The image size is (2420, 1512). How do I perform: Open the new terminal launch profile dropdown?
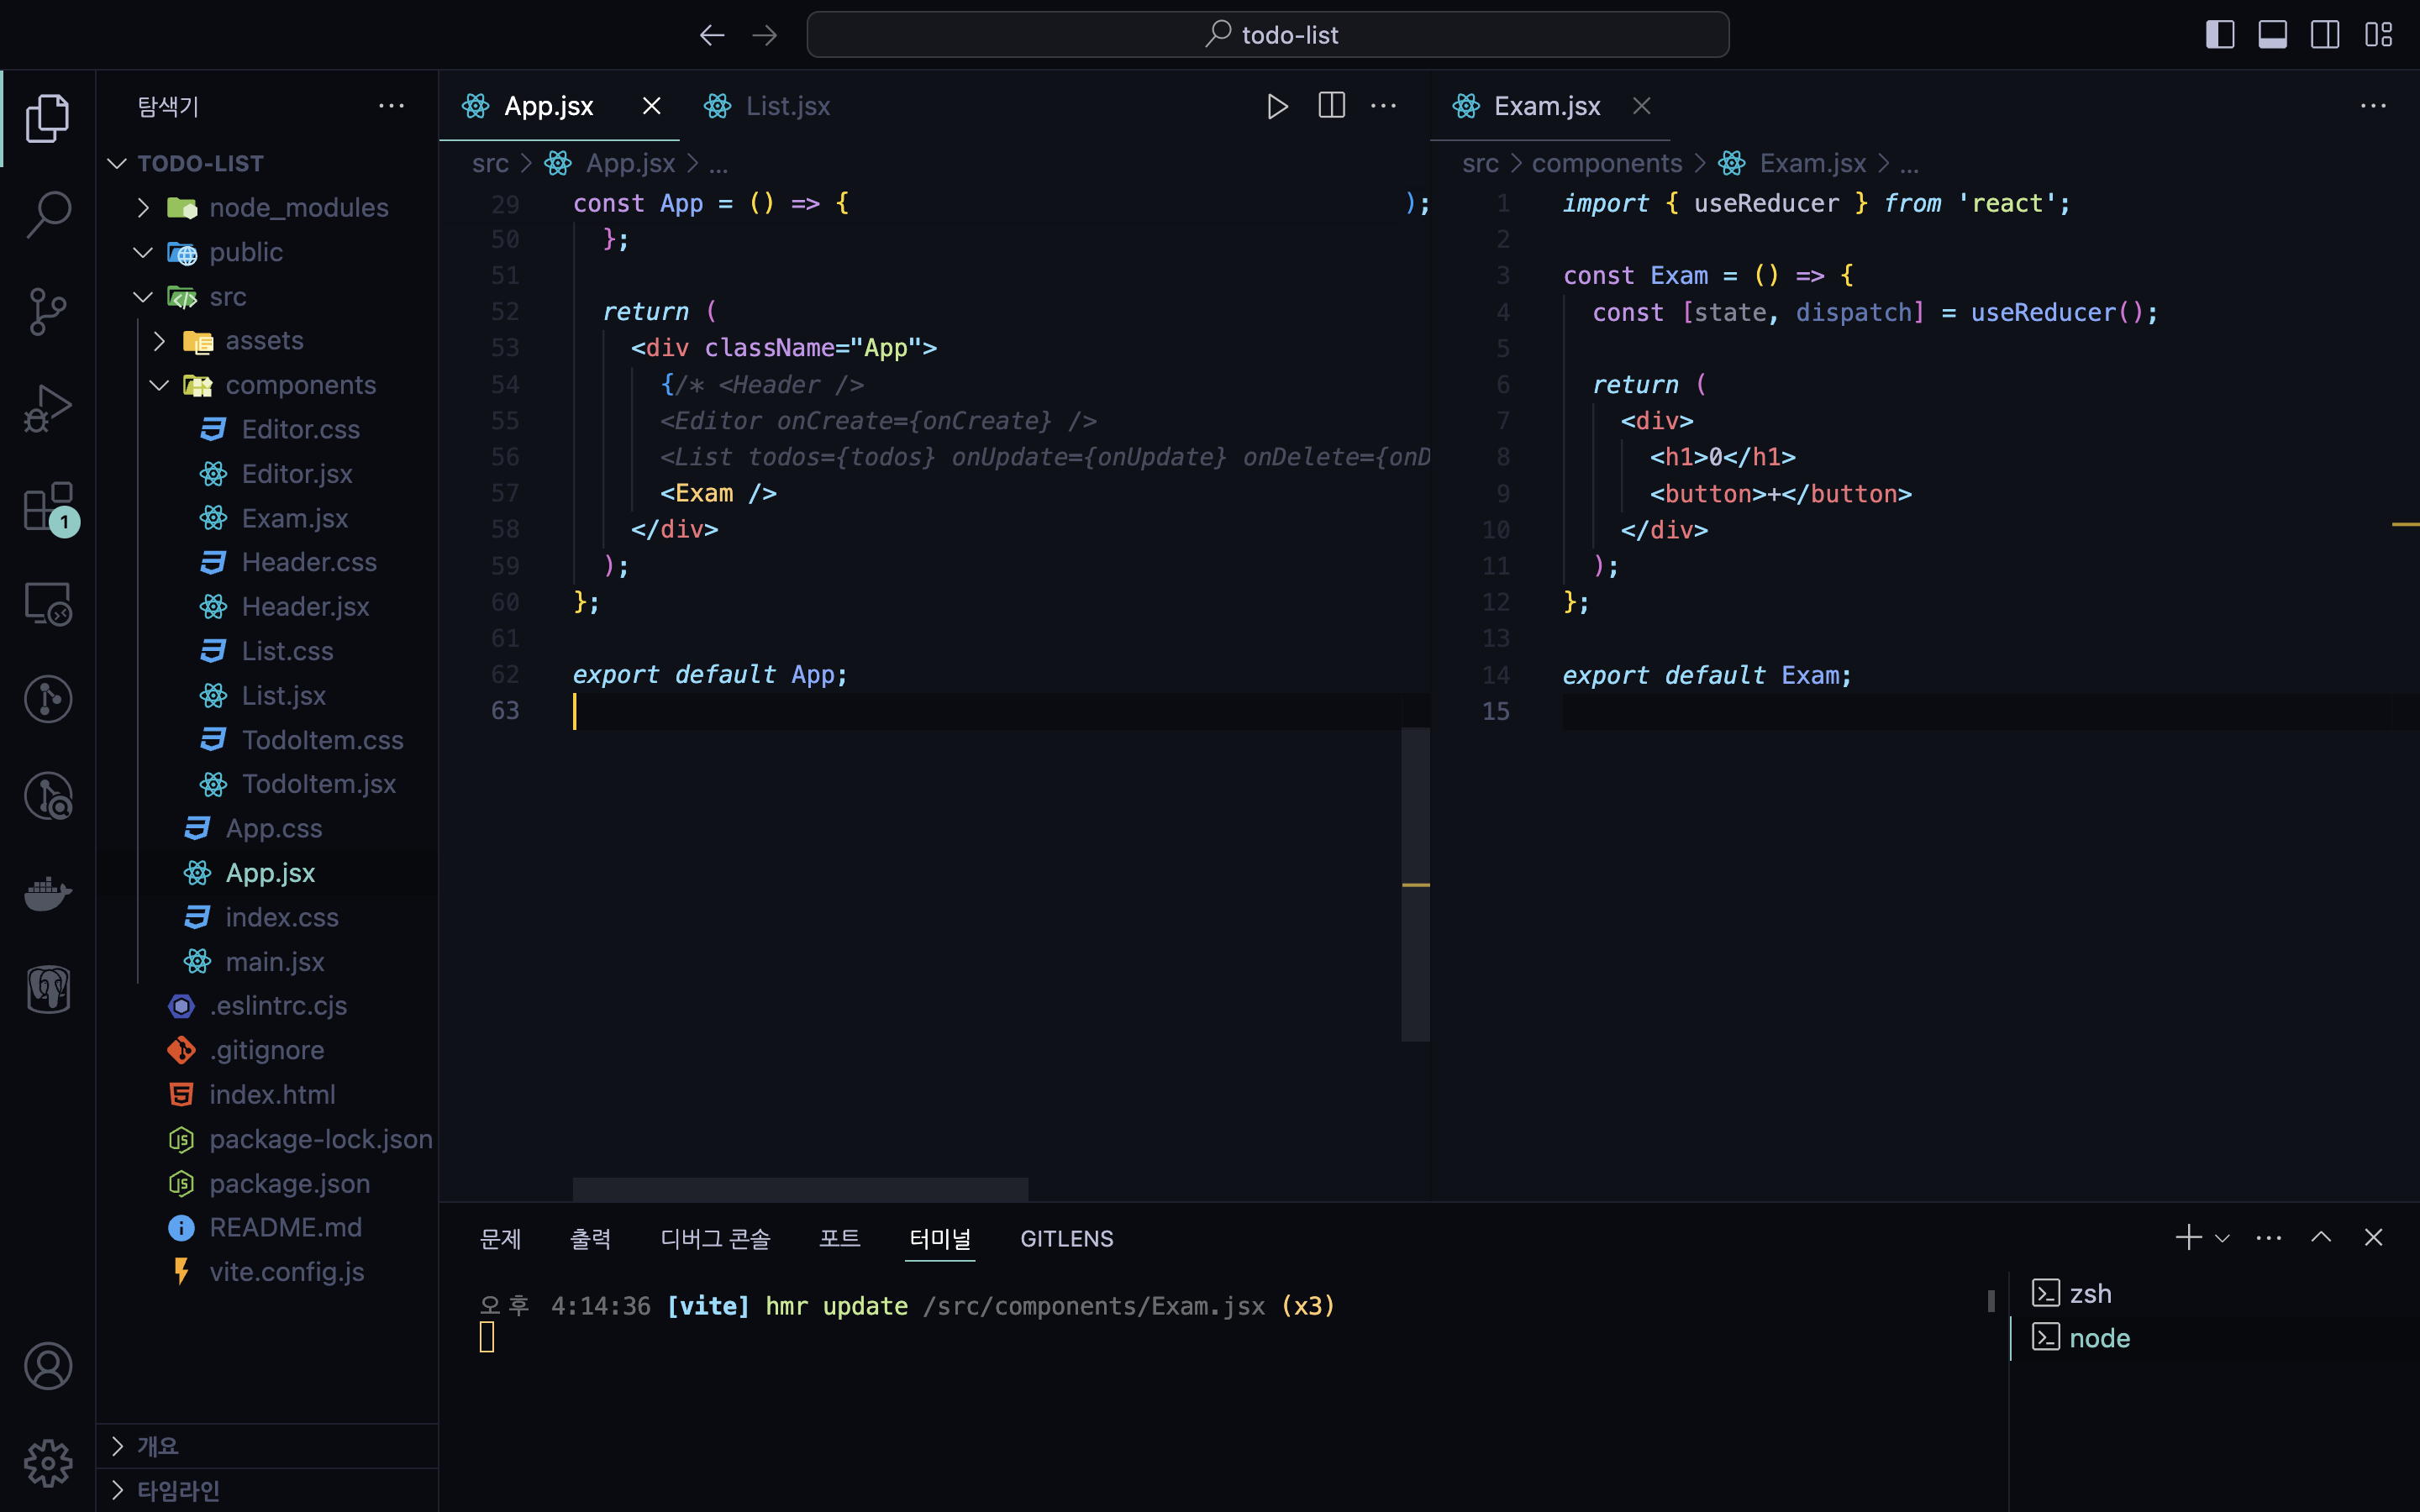pyautogui.click(x=2222, y=1239)
